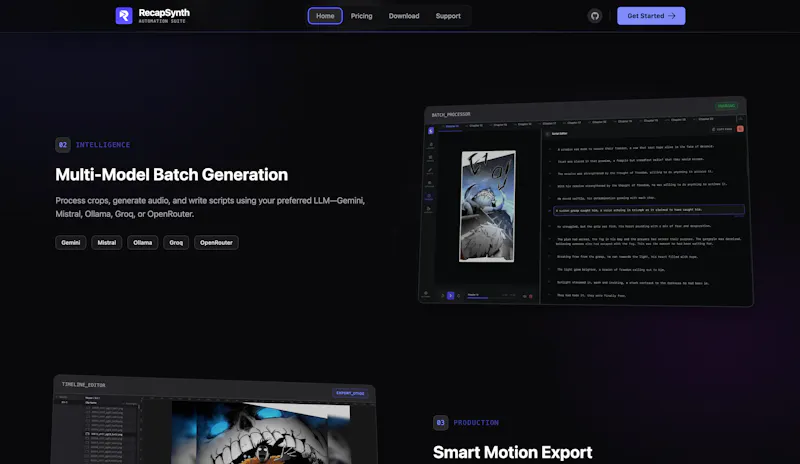The width and height of the screenshot is (800, 464).
Task: Click the INTELLIGENCE section label
Action: point(103,145)
